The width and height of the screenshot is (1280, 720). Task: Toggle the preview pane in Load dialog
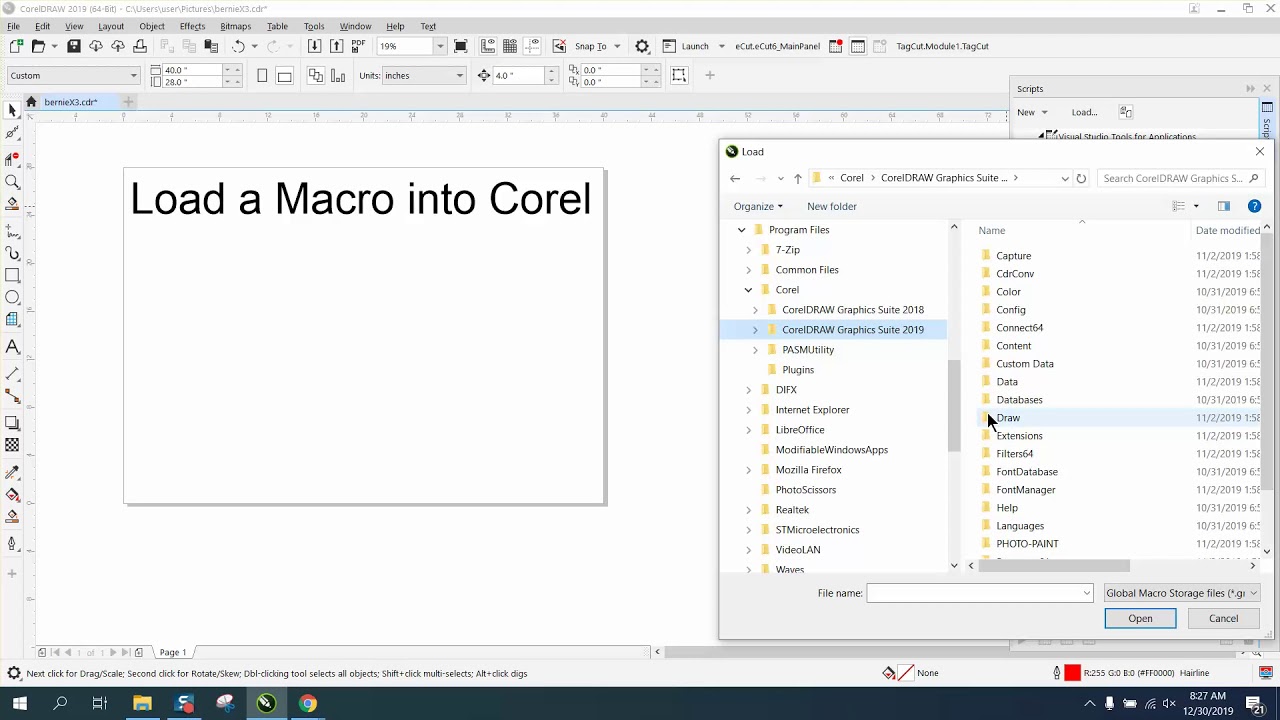(1223, 206)
